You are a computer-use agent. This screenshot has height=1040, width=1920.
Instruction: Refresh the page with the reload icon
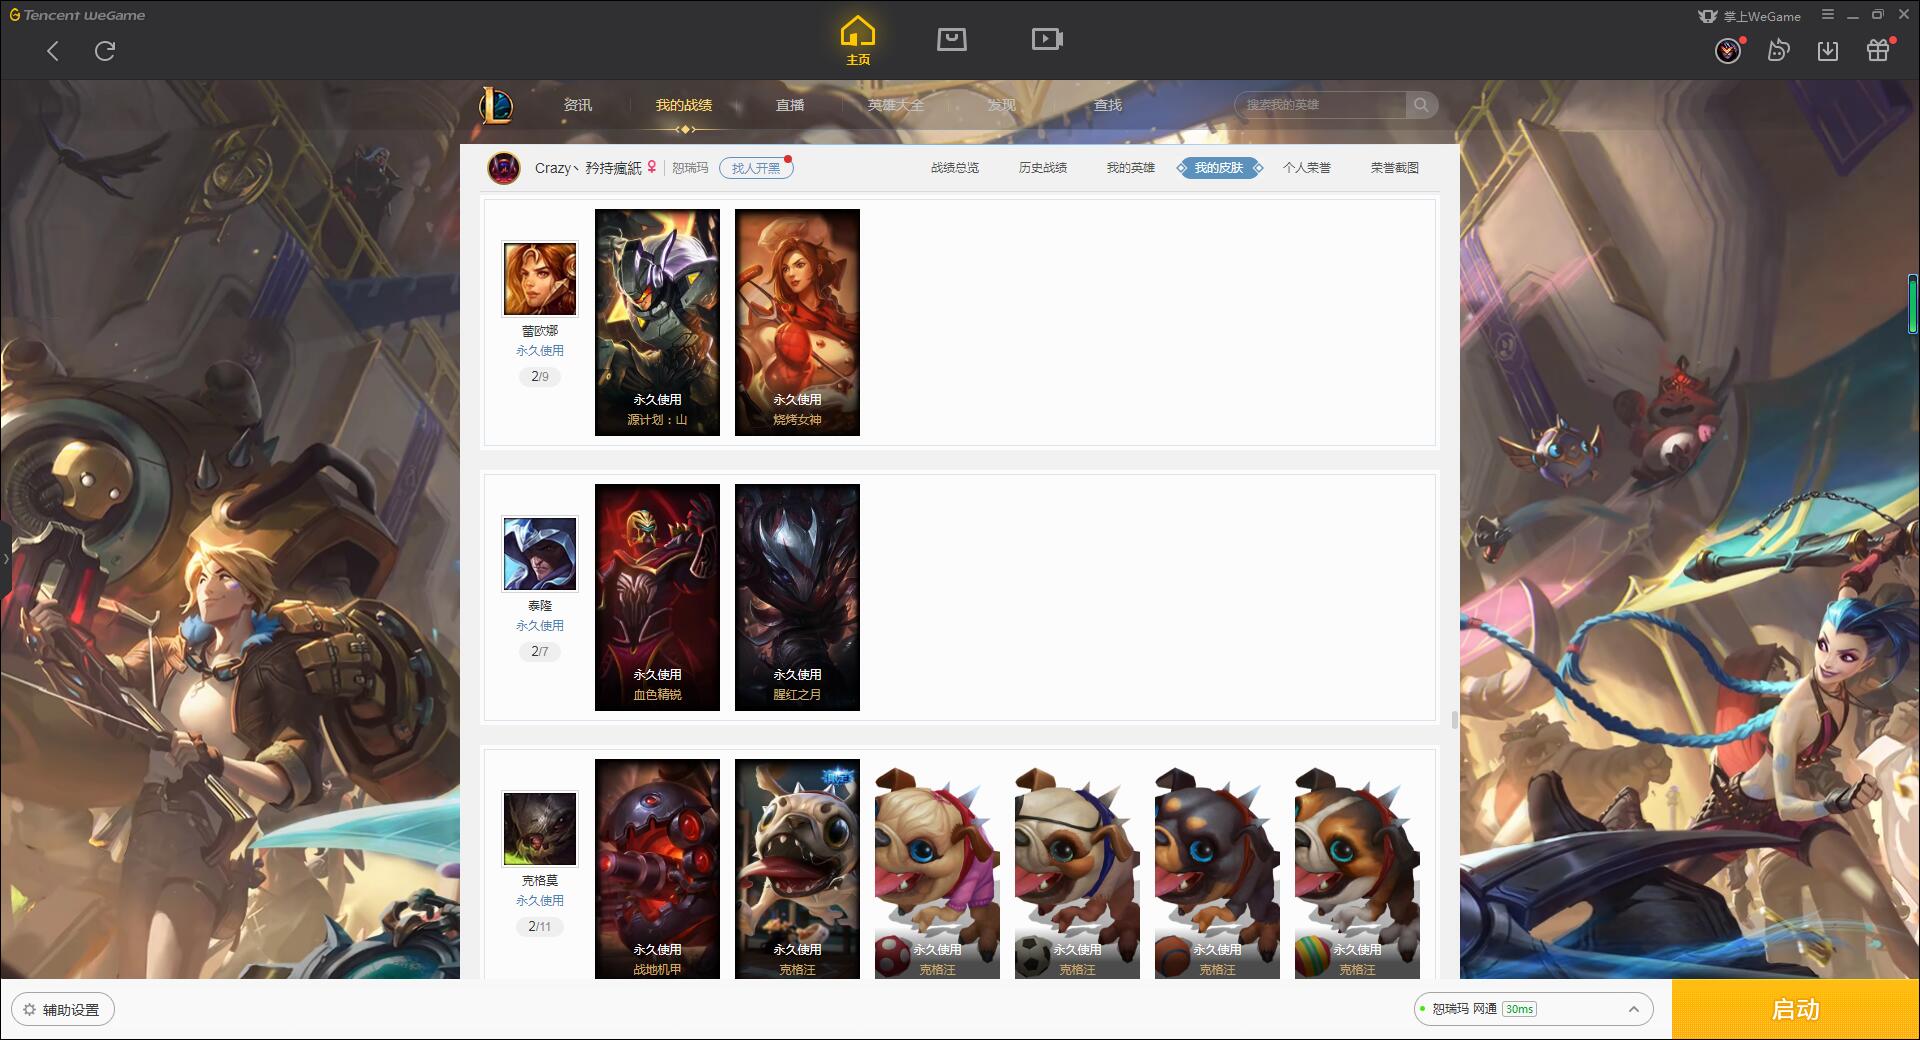click(105, 51)
